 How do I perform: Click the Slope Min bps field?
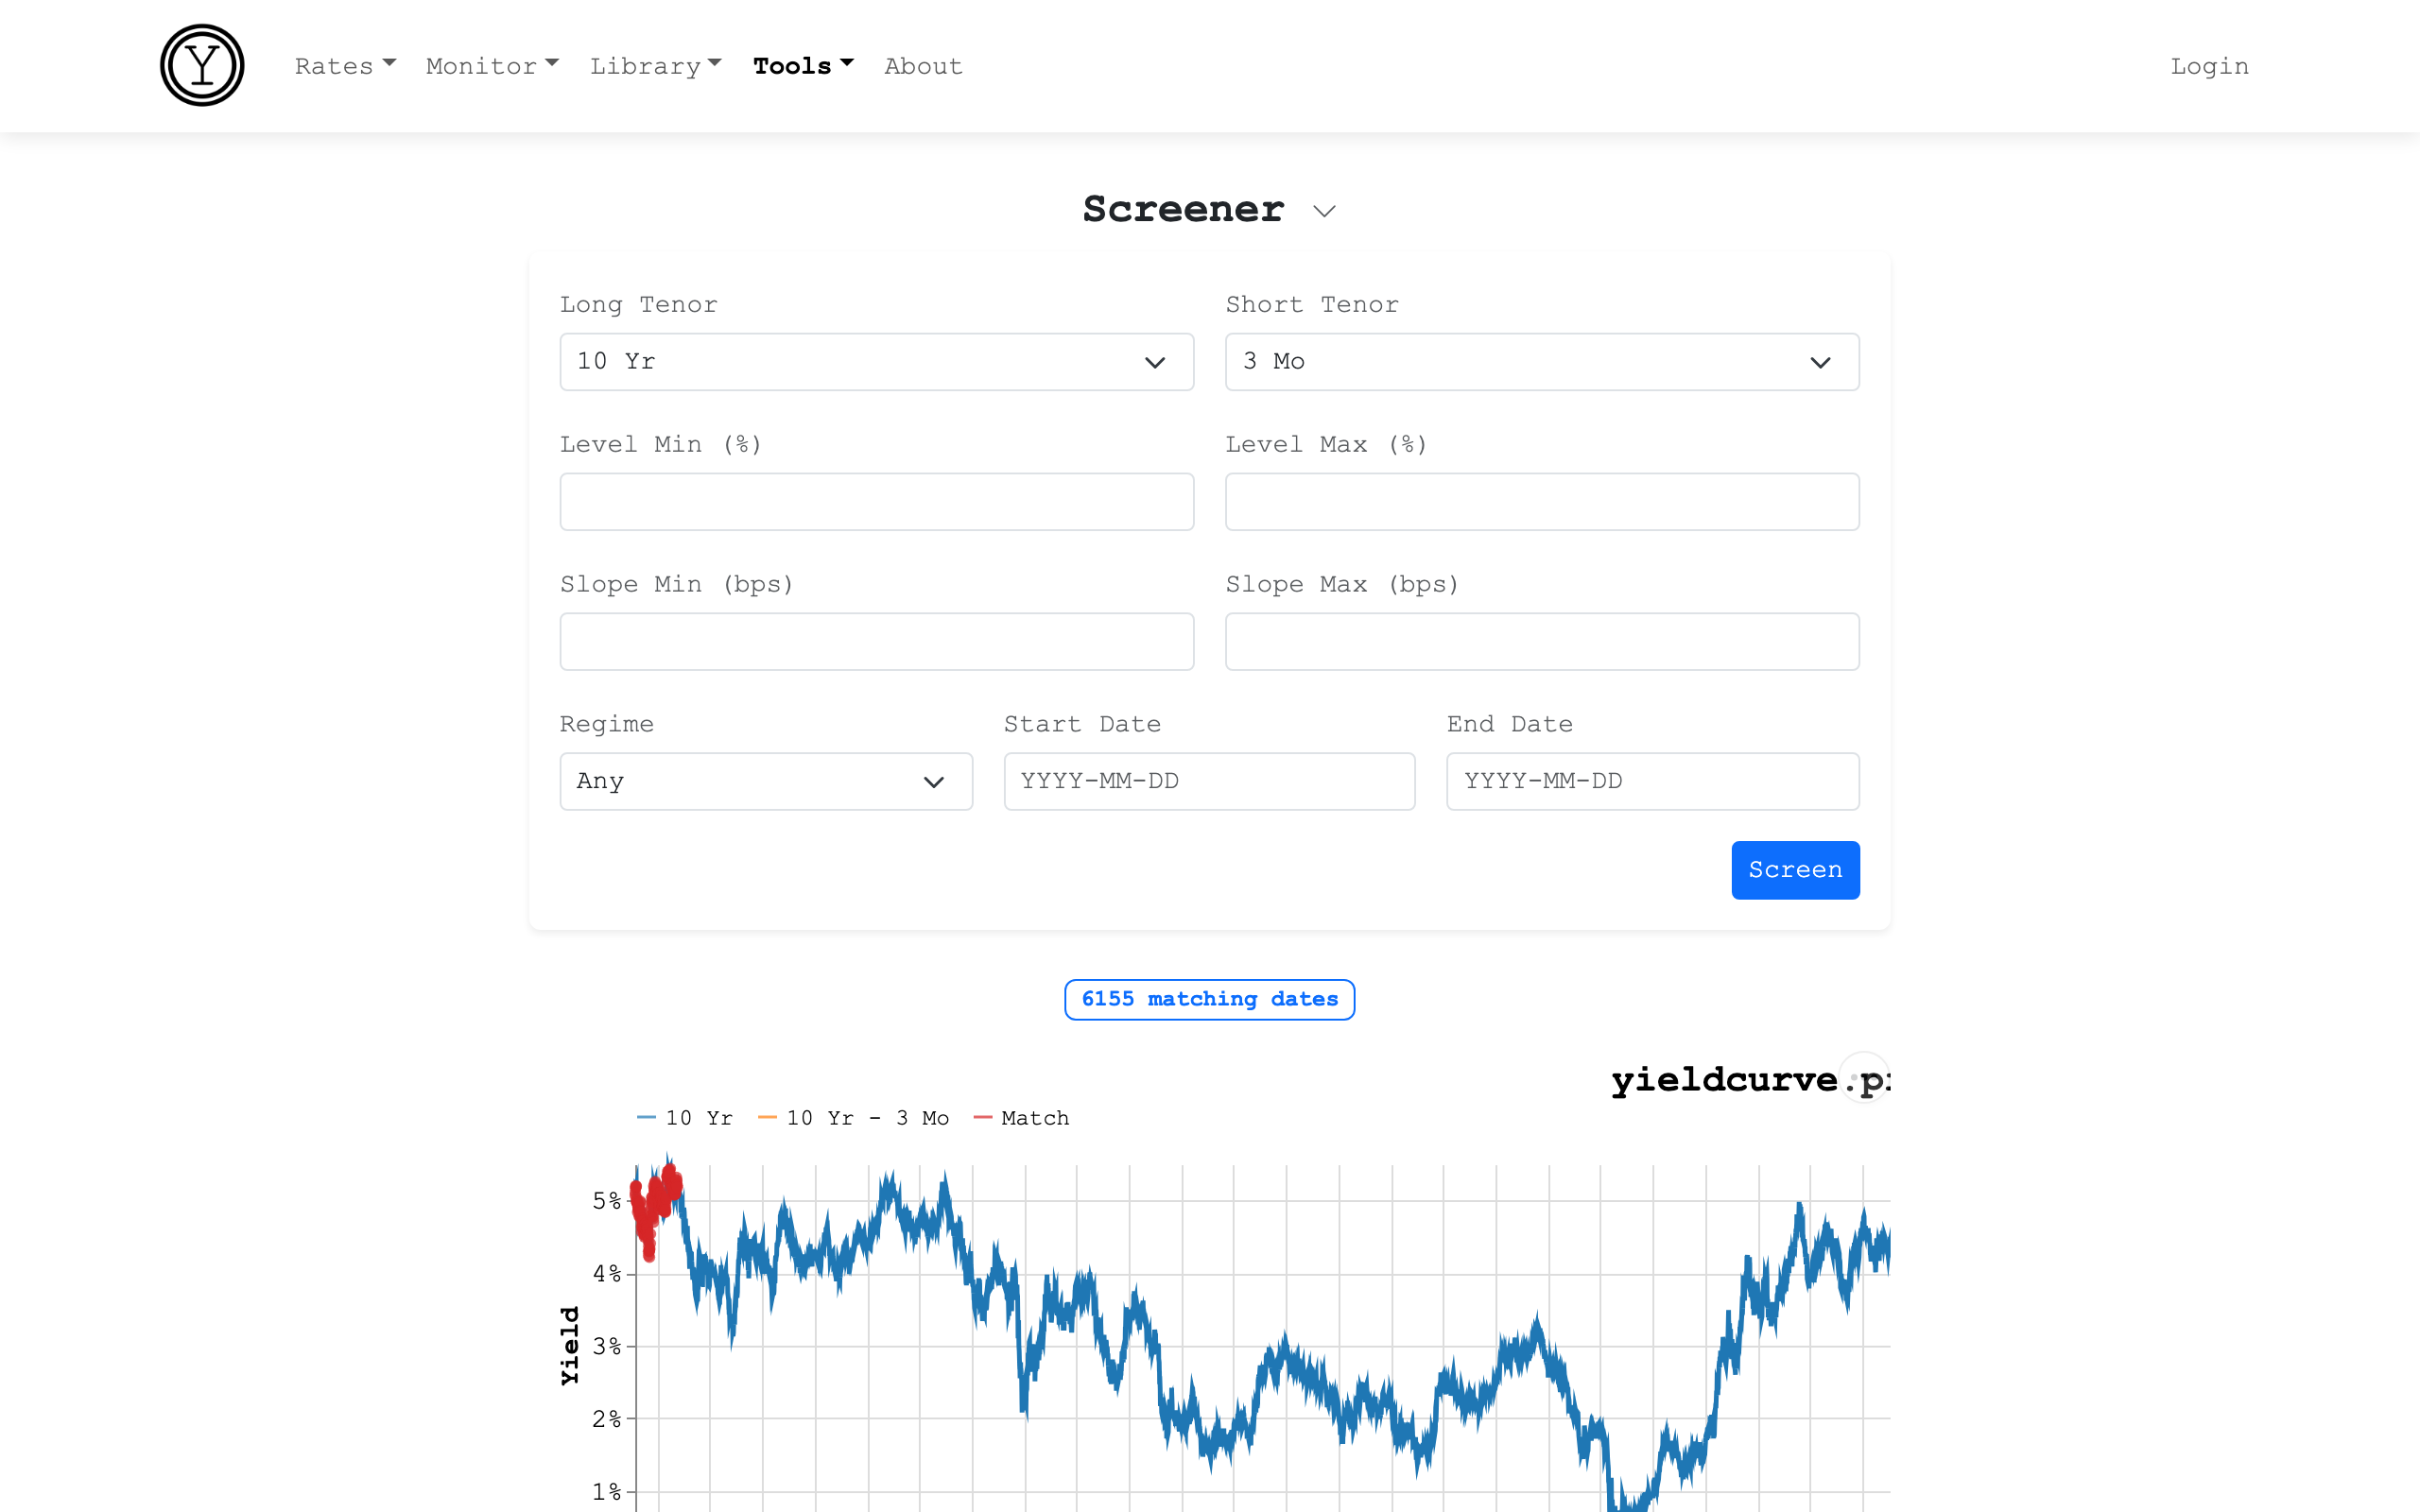[x=876, y=642]
